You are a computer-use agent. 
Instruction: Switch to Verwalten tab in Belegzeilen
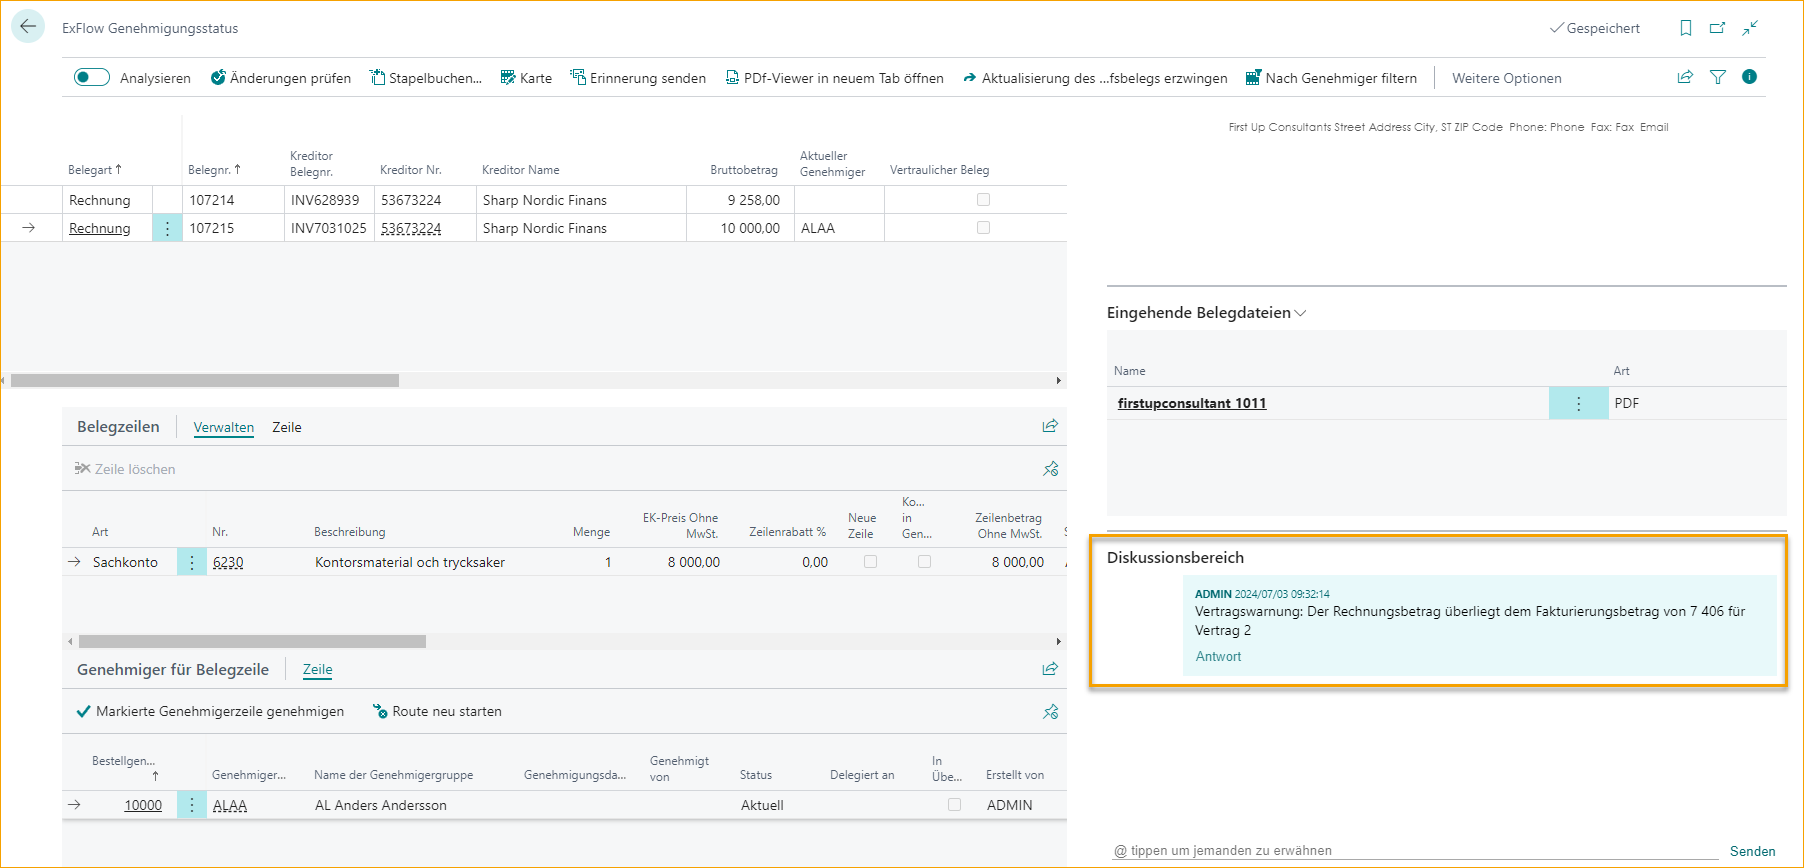pyautogui.click(x=223, y=427)
